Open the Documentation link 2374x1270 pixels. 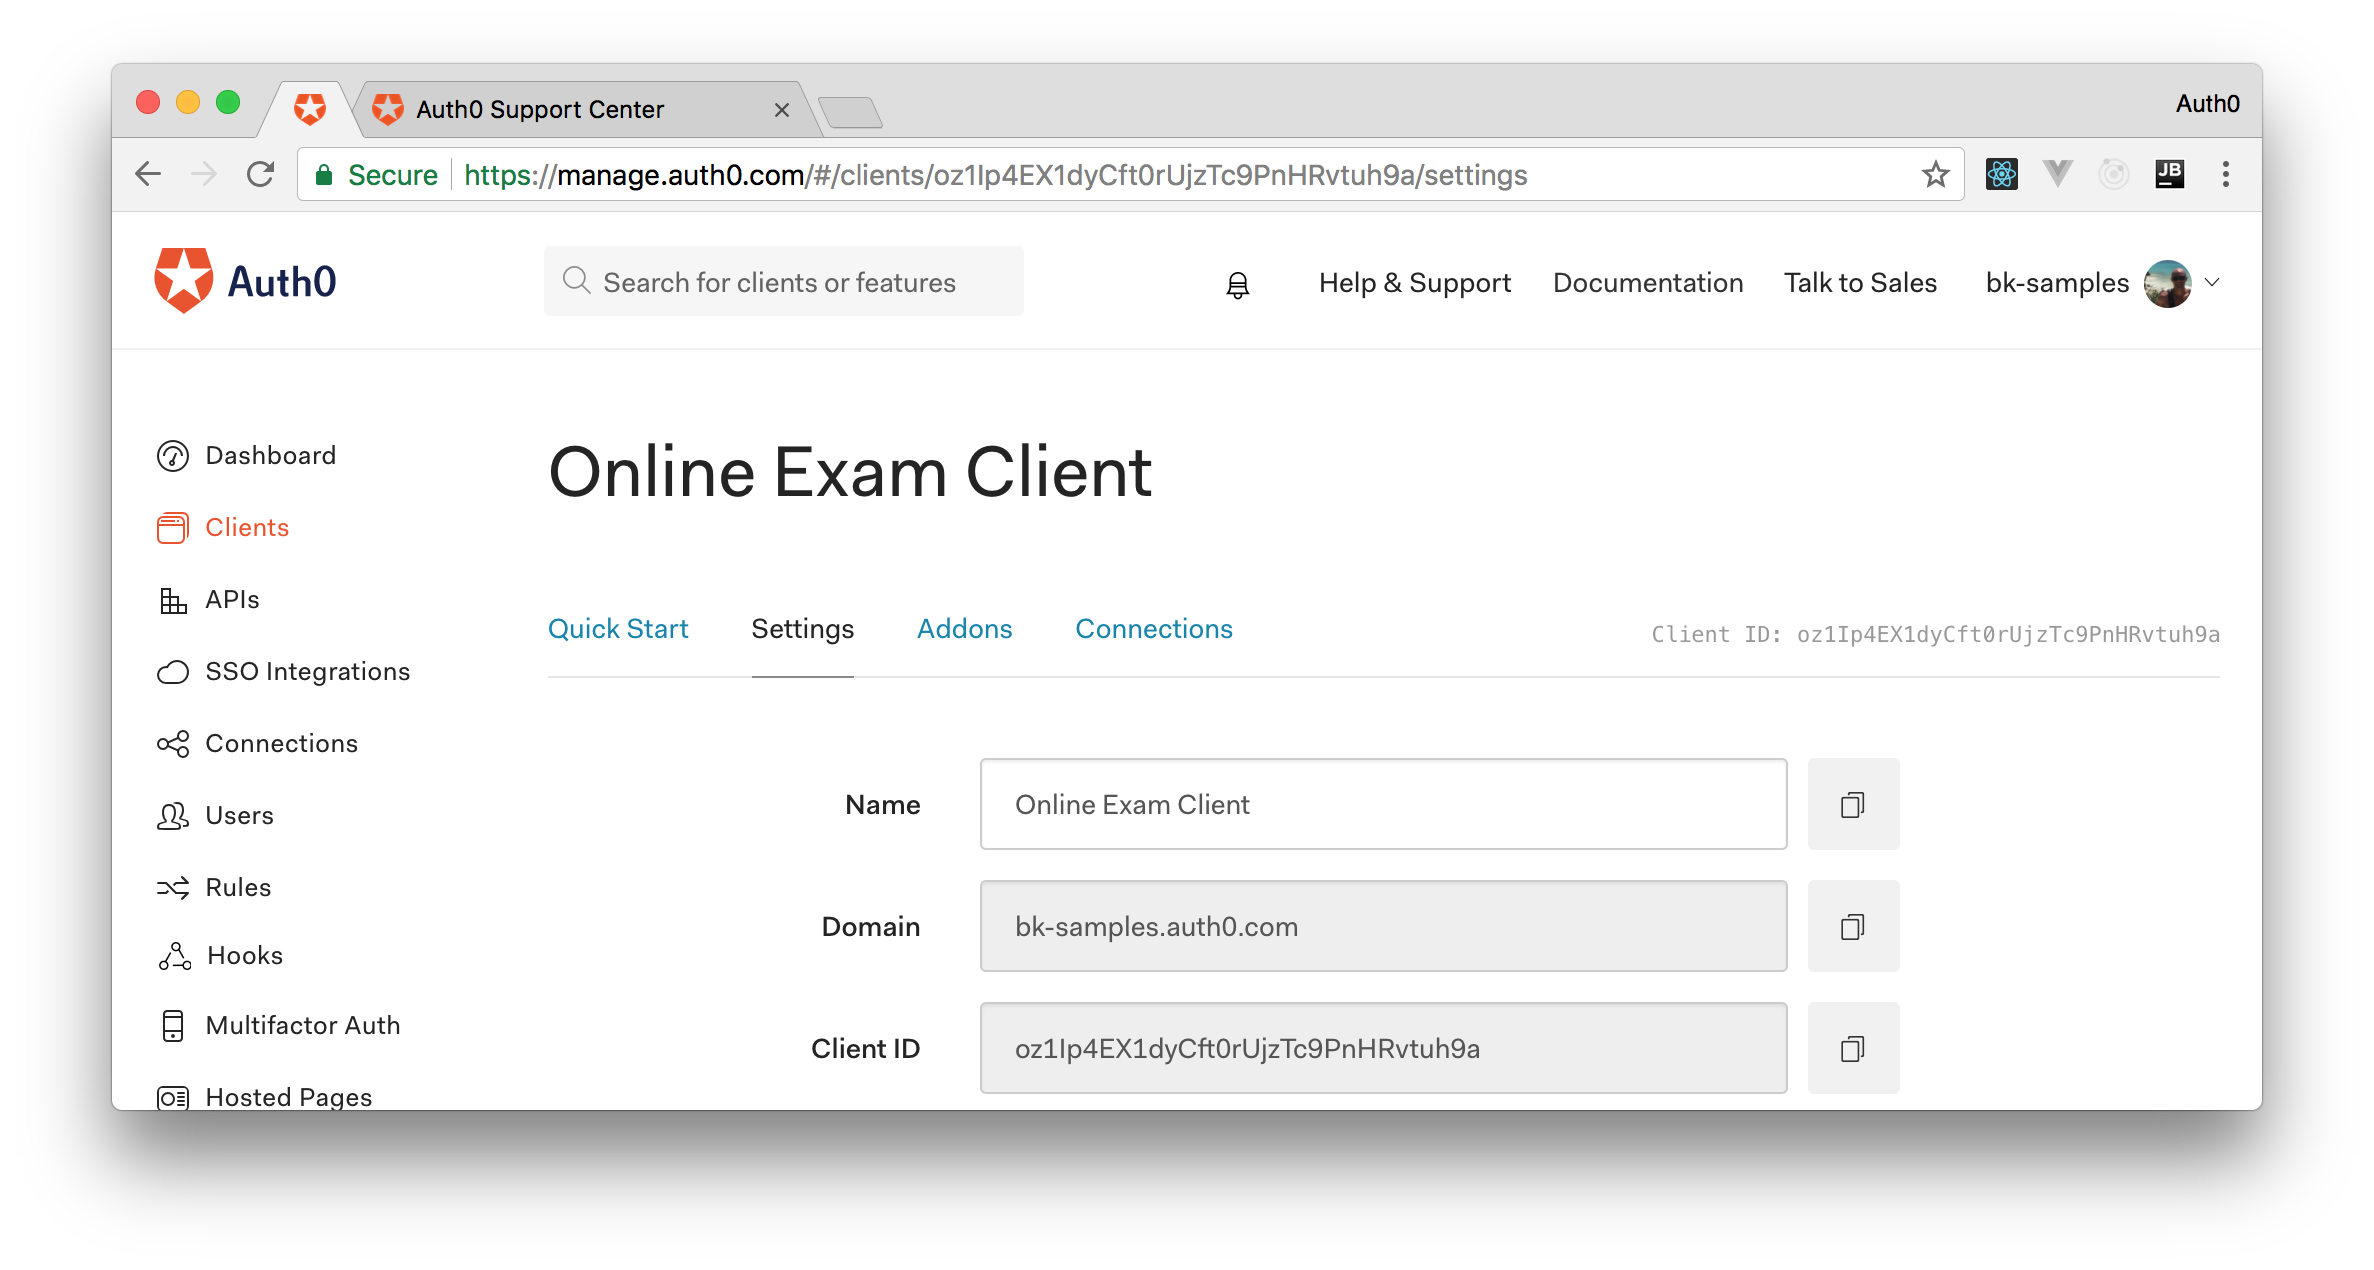tap(1647, 283)
